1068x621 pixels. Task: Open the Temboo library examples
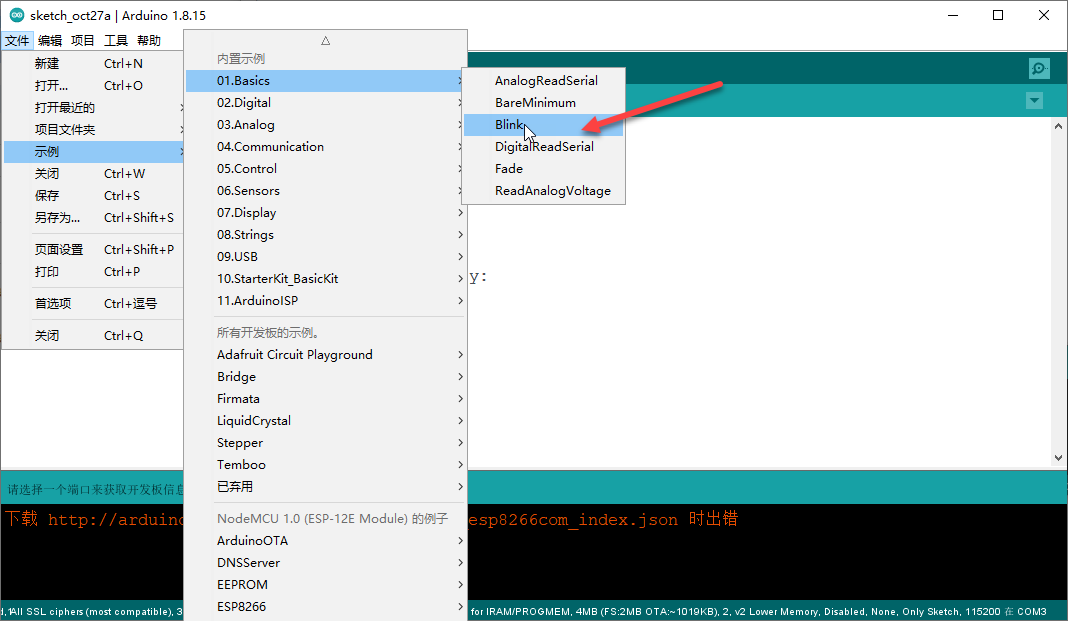point(326,464)
